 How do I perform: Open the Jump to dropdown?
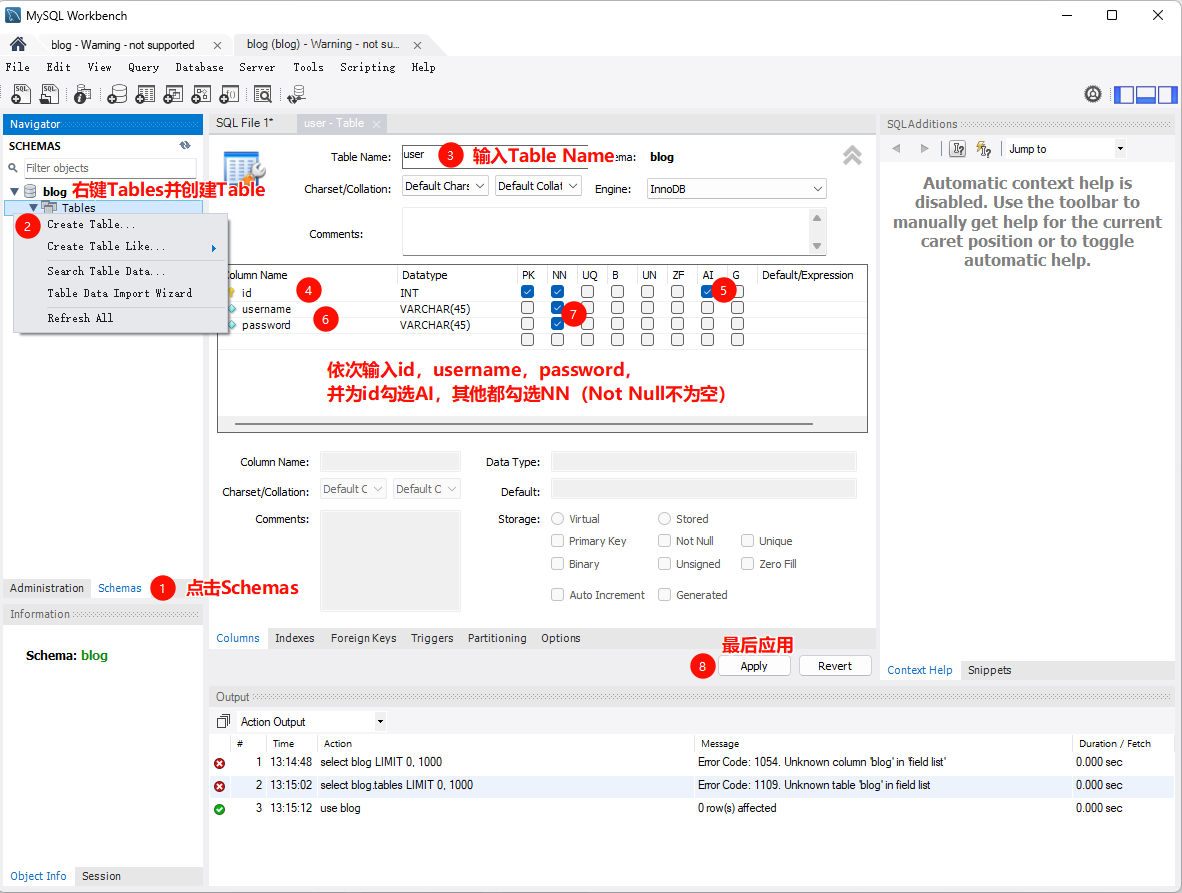pos(1066,149)
